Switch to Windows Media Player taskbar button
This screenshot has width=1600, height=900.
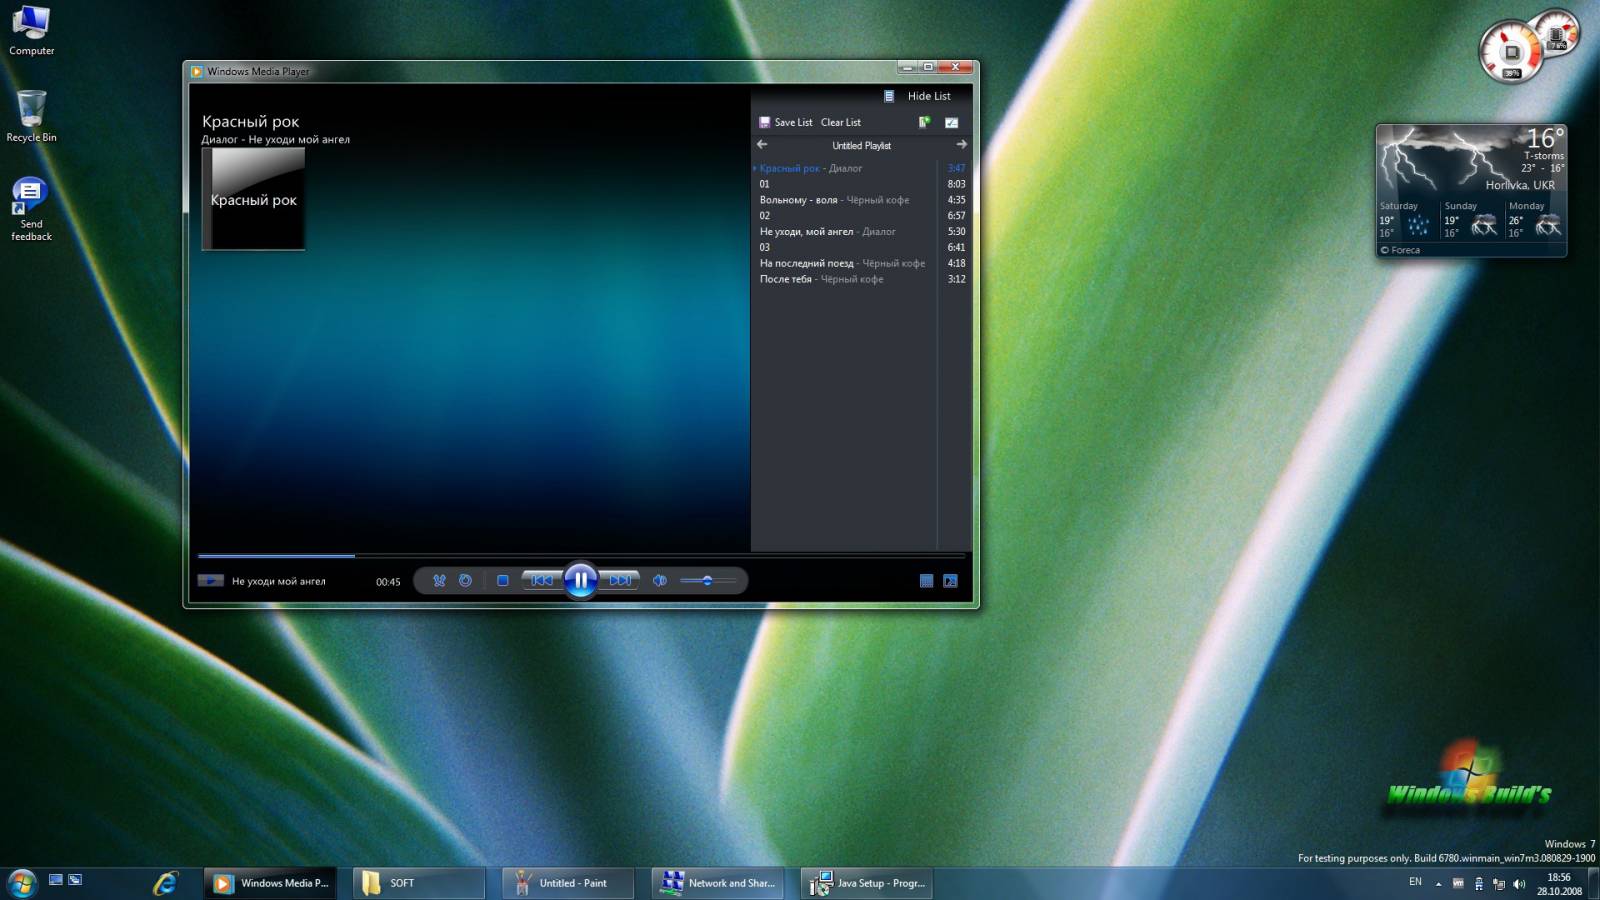click(271, 883)
